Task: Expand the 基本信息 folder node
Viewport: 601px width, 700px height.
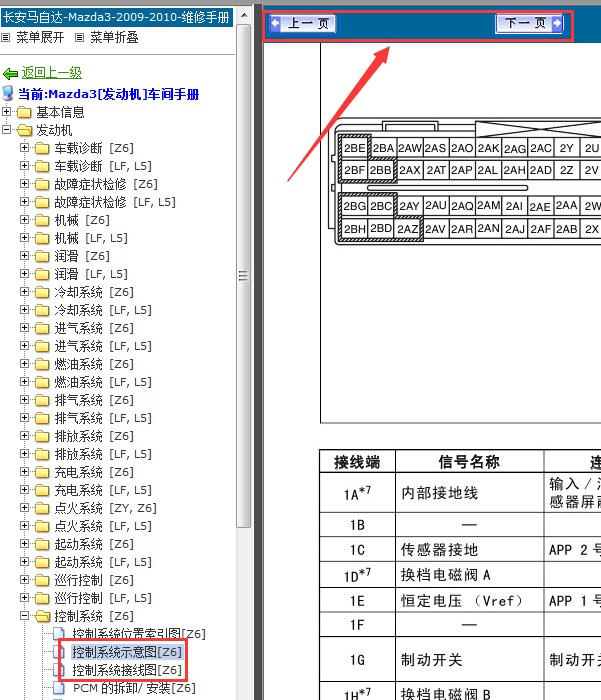Action: [x=7, y=111]
